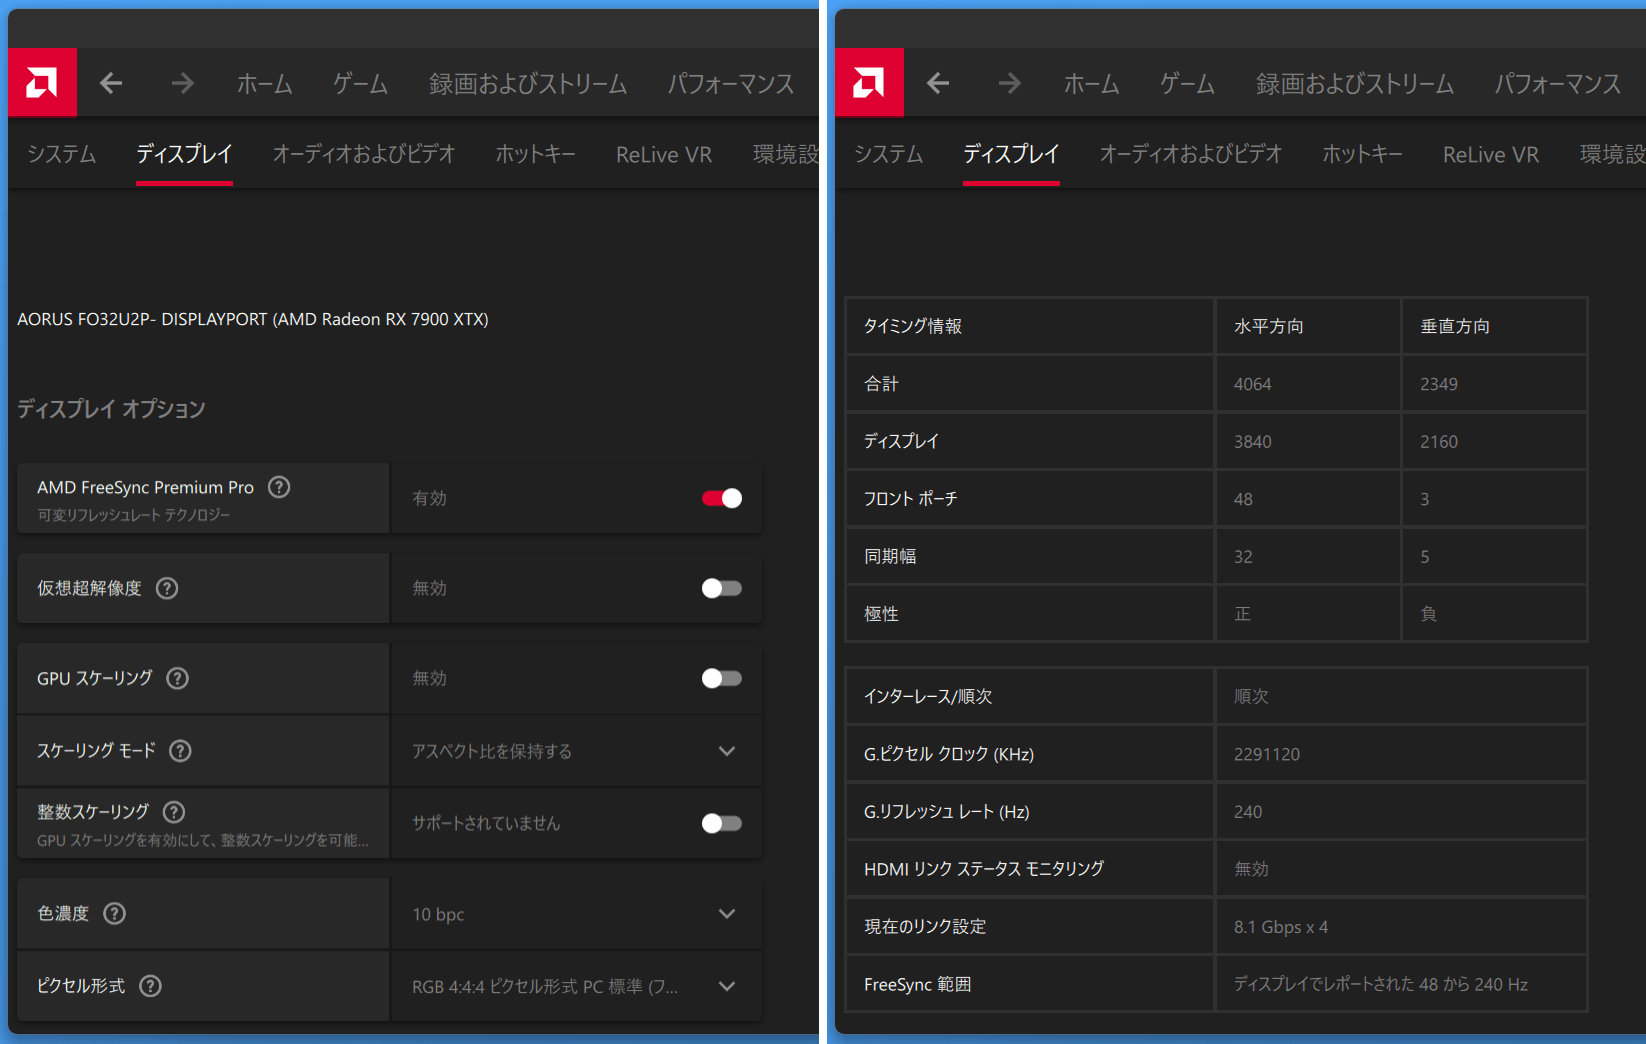Viewport: 1646px width, 1044px height.
Task: Open help icon next to スケーリング モード
Action: click(180, 751)
